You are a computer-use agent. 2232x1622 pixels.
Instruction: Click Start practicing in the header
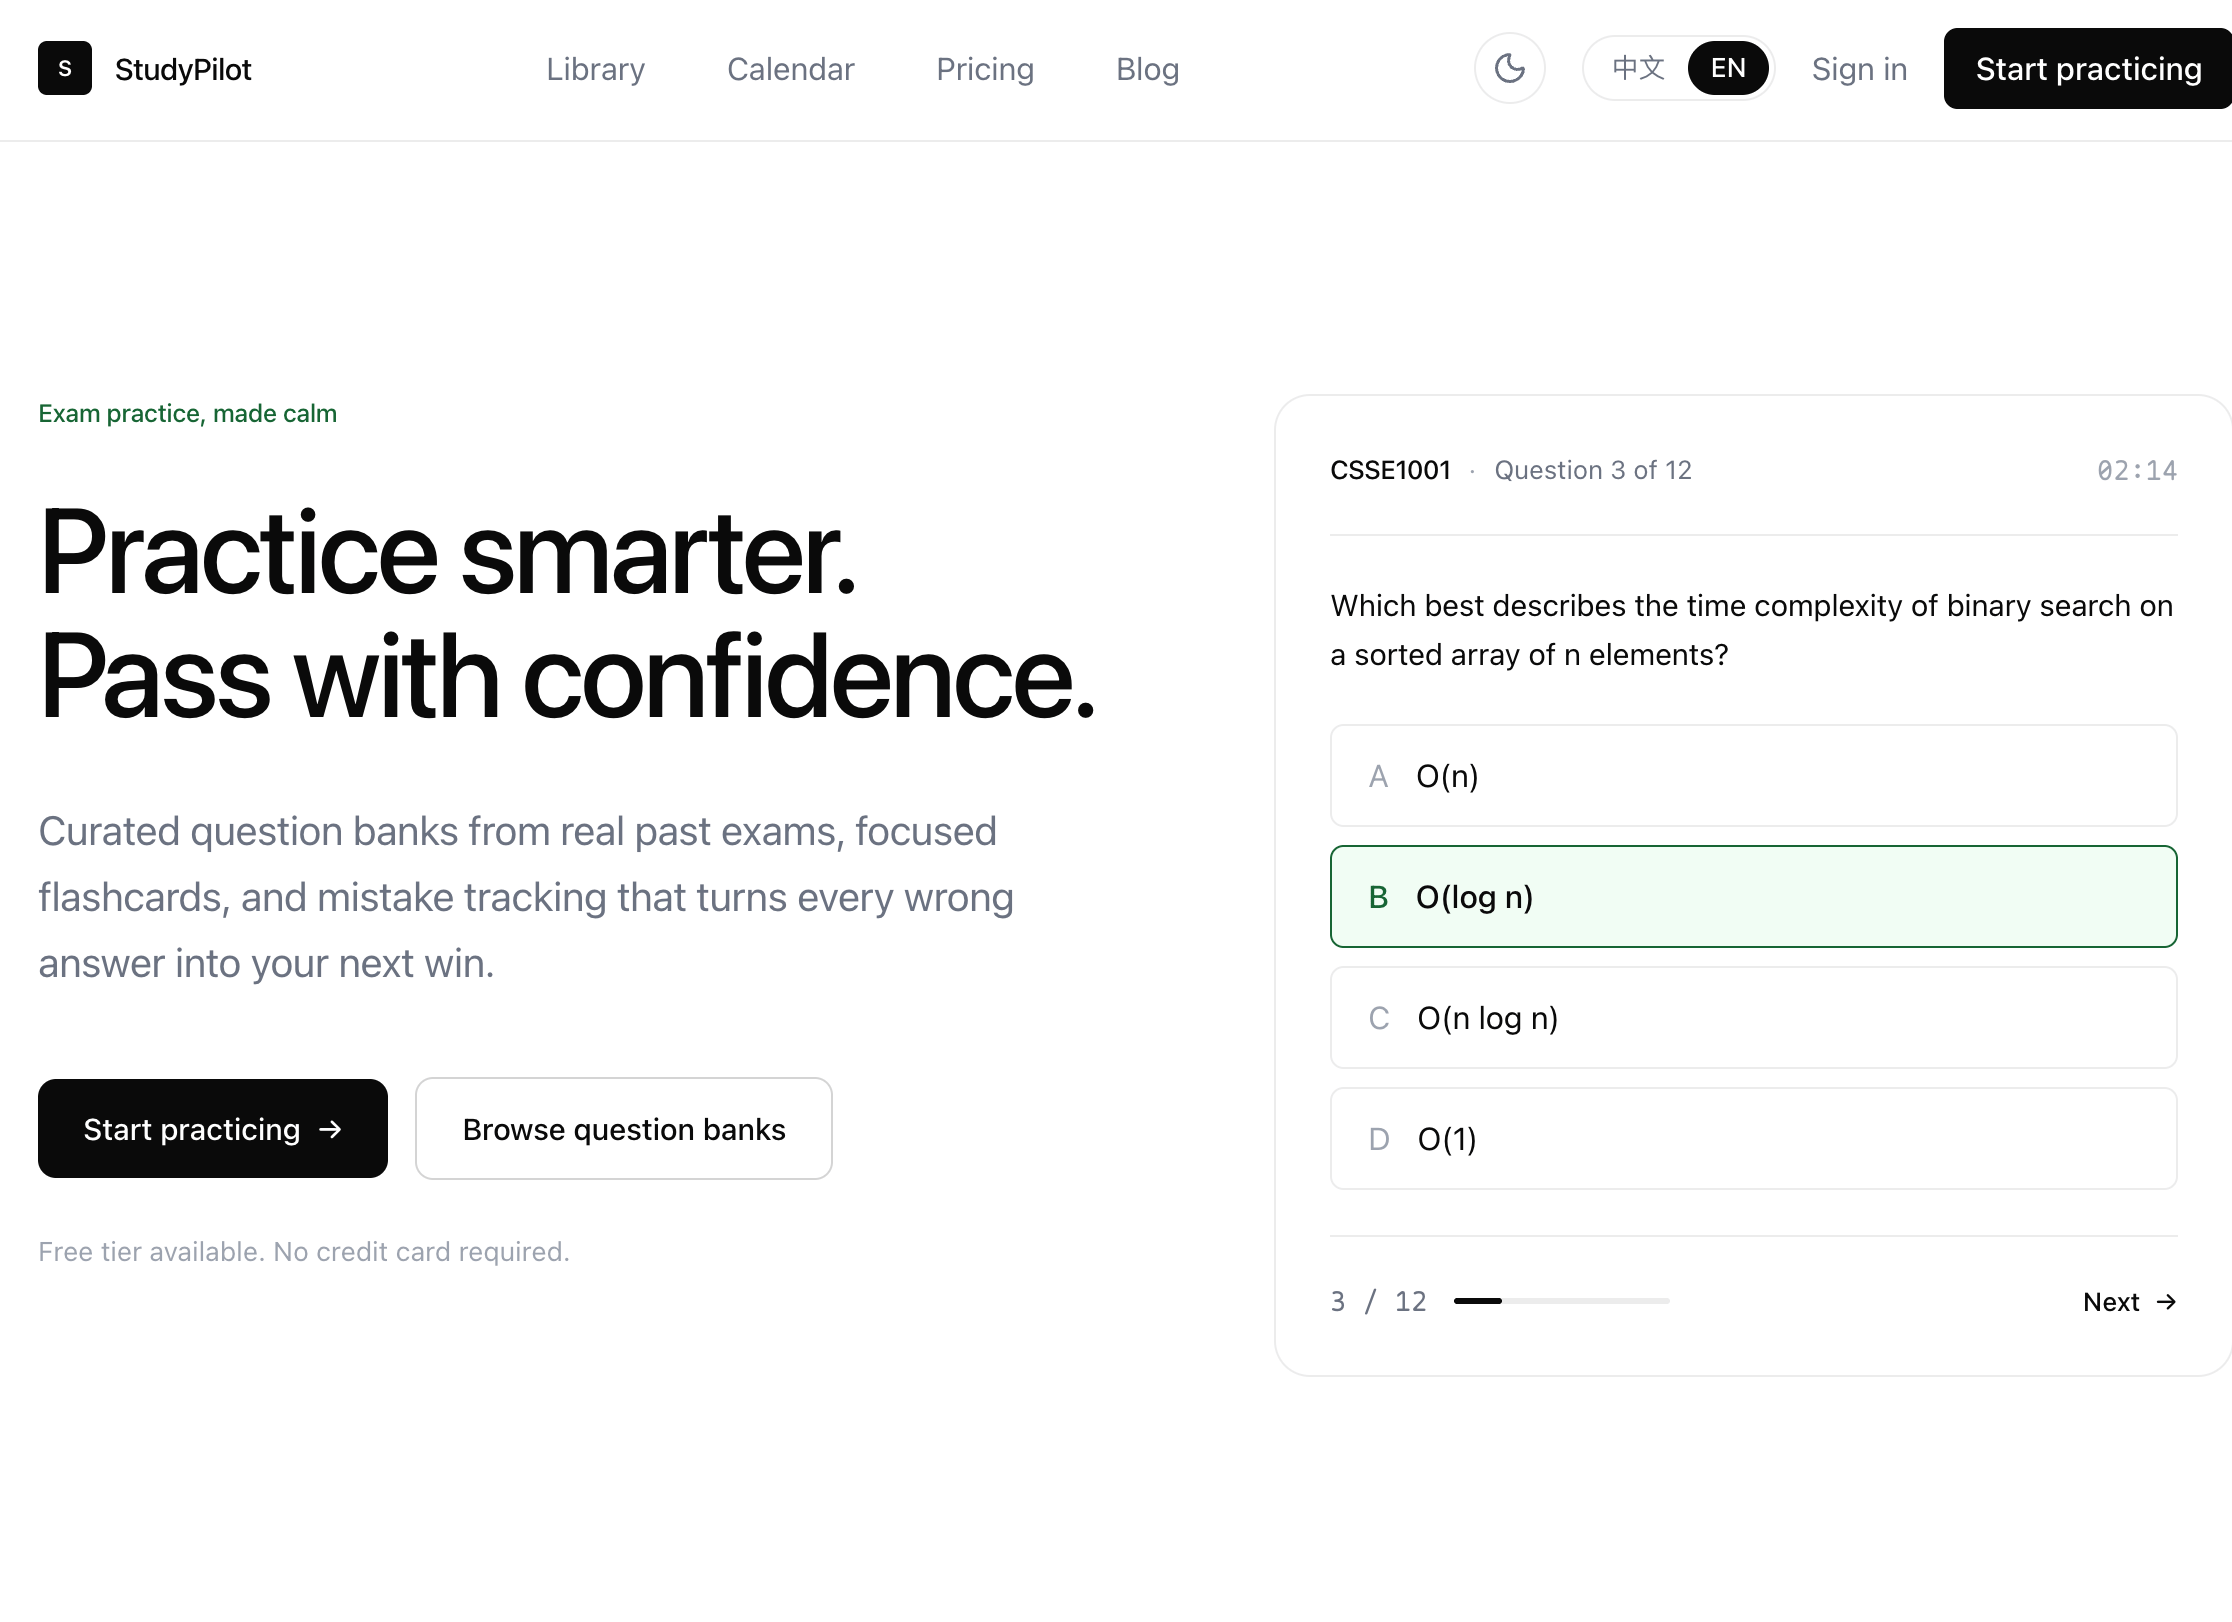(2088, 68)
